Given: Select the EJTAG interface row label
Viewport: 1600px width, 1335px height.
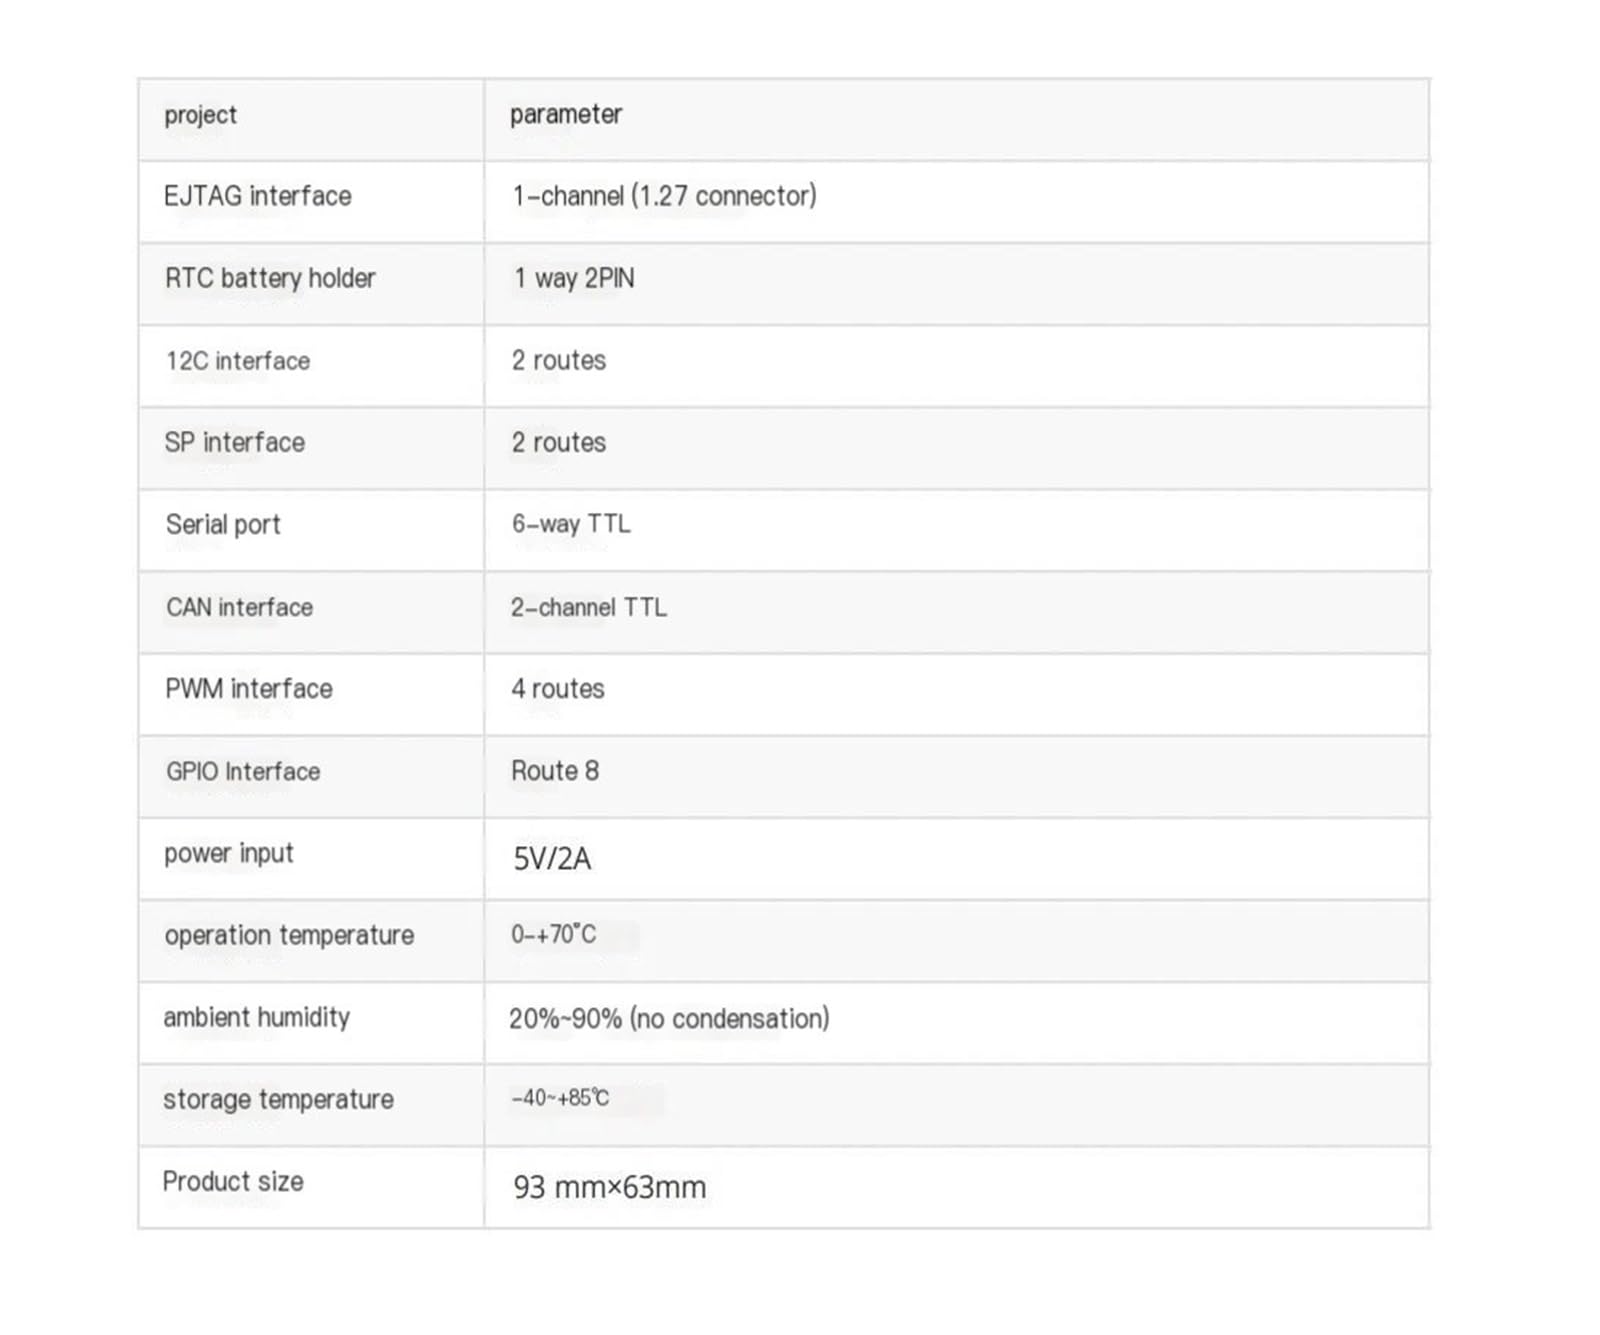Looking at the screenshot, I should click(258, 196).
